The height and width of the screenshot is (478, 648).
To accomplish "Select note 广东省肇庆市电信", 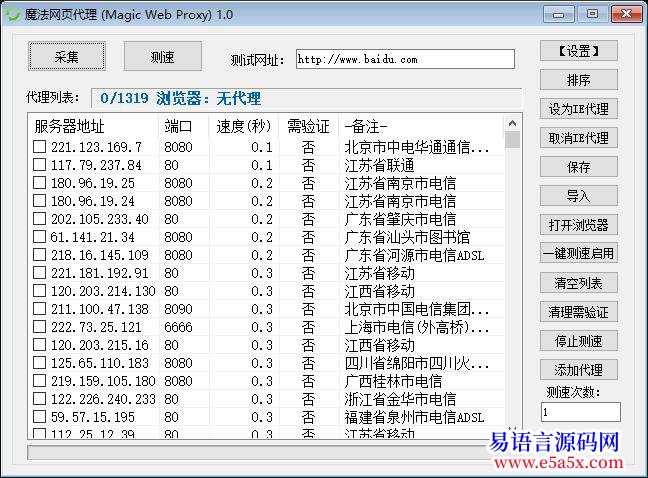I will point(400,219).
